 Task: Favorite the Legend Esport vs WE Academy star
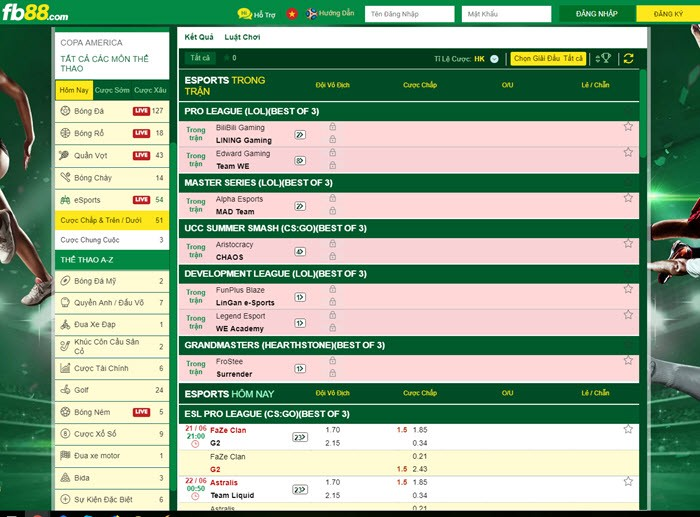pos(628,315)
